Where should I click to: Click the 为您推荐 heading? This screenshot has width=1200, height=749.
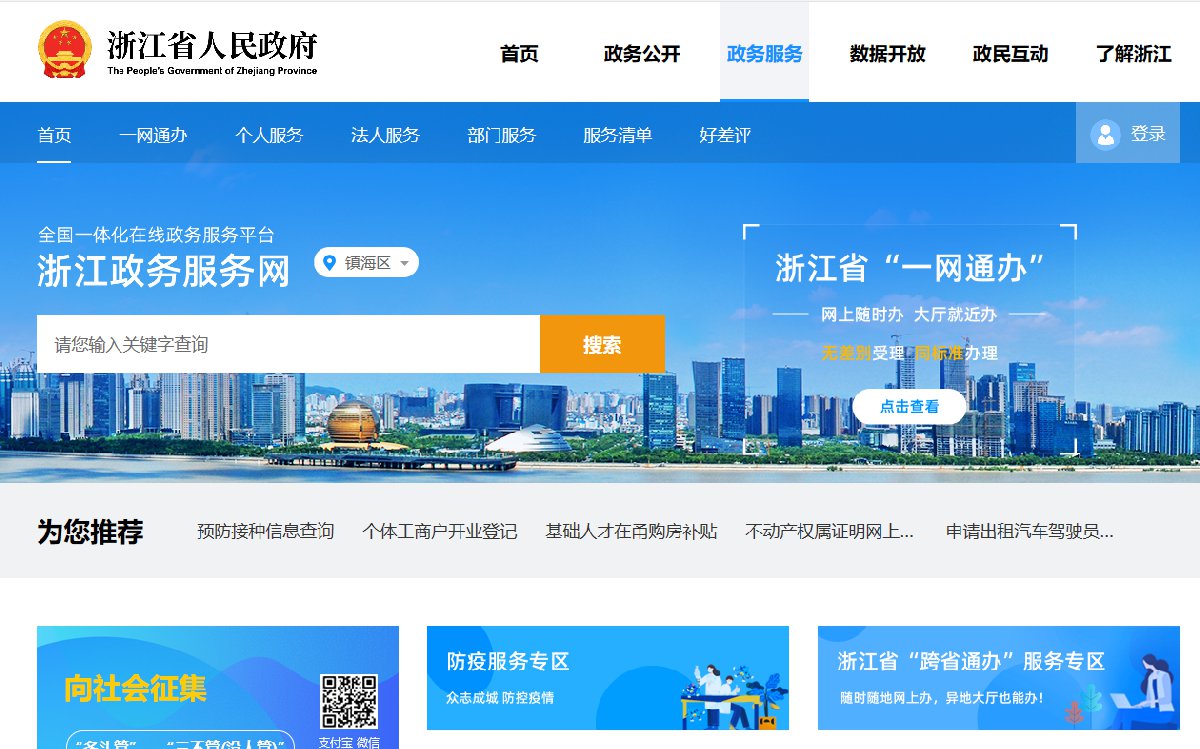click(90, 532)
